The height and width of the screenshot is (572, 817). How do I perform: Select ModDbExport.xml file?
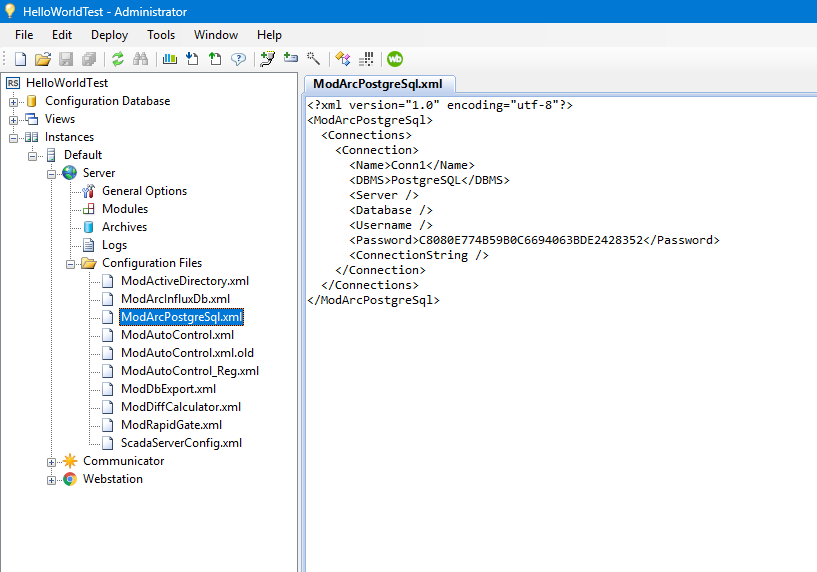click(x=168, y=389)
